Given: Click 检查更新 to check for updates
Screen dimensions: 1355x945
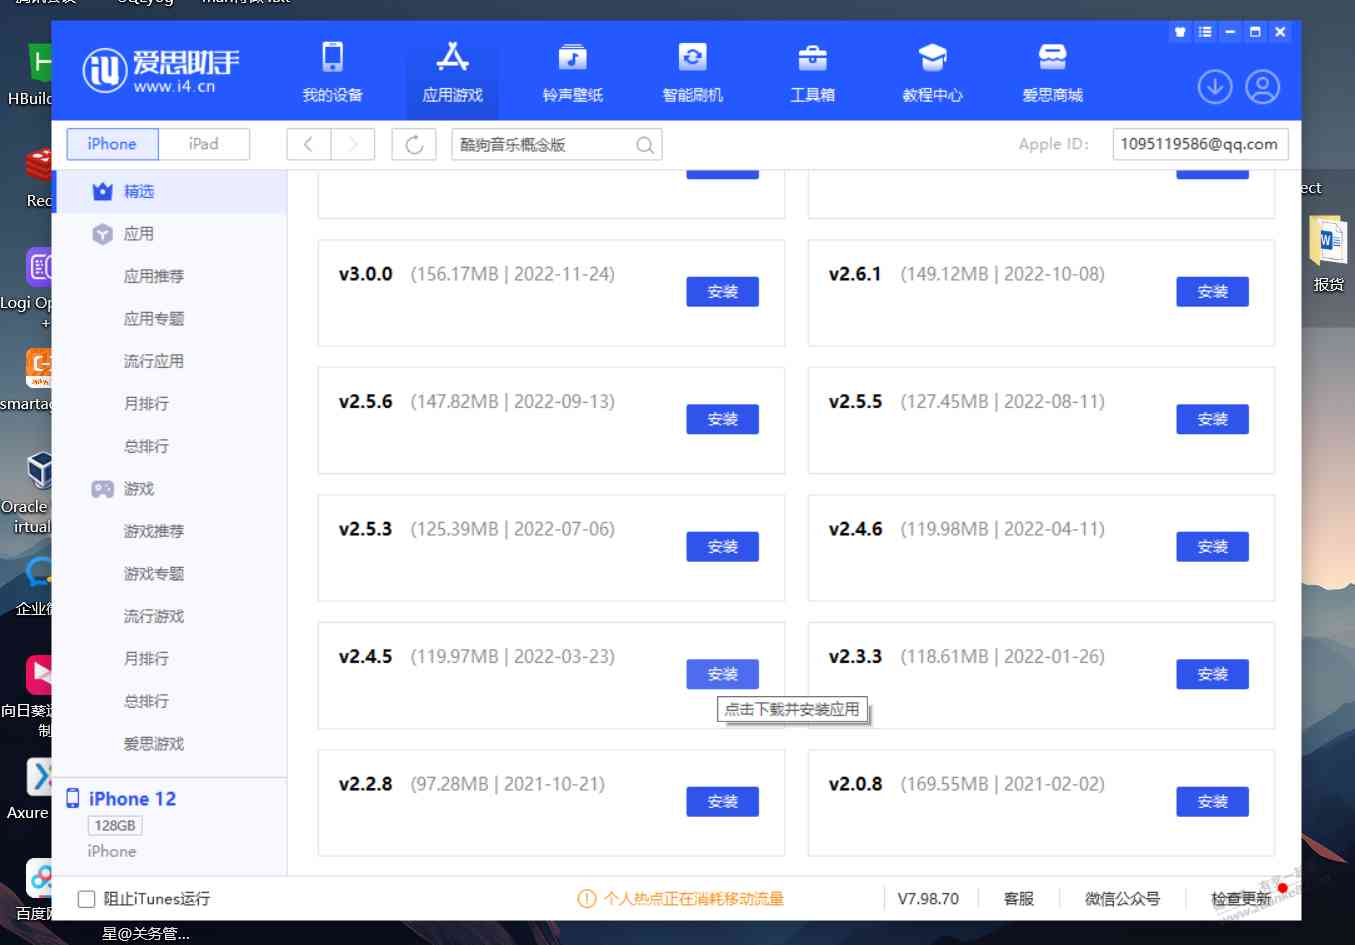Looking at the screenshot, I should (1241, 899).
